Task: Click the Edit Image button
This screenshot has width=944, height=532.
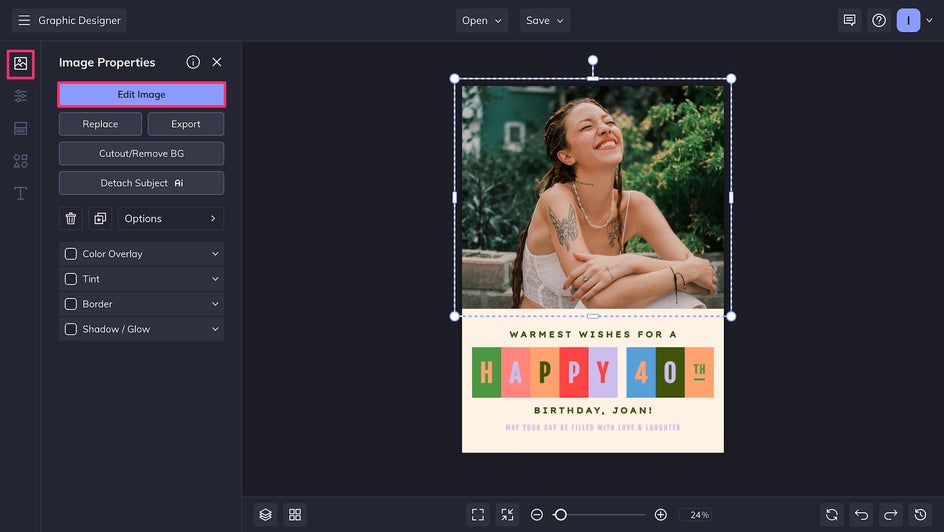Action: pyautogui.click(x=141, y=94)
